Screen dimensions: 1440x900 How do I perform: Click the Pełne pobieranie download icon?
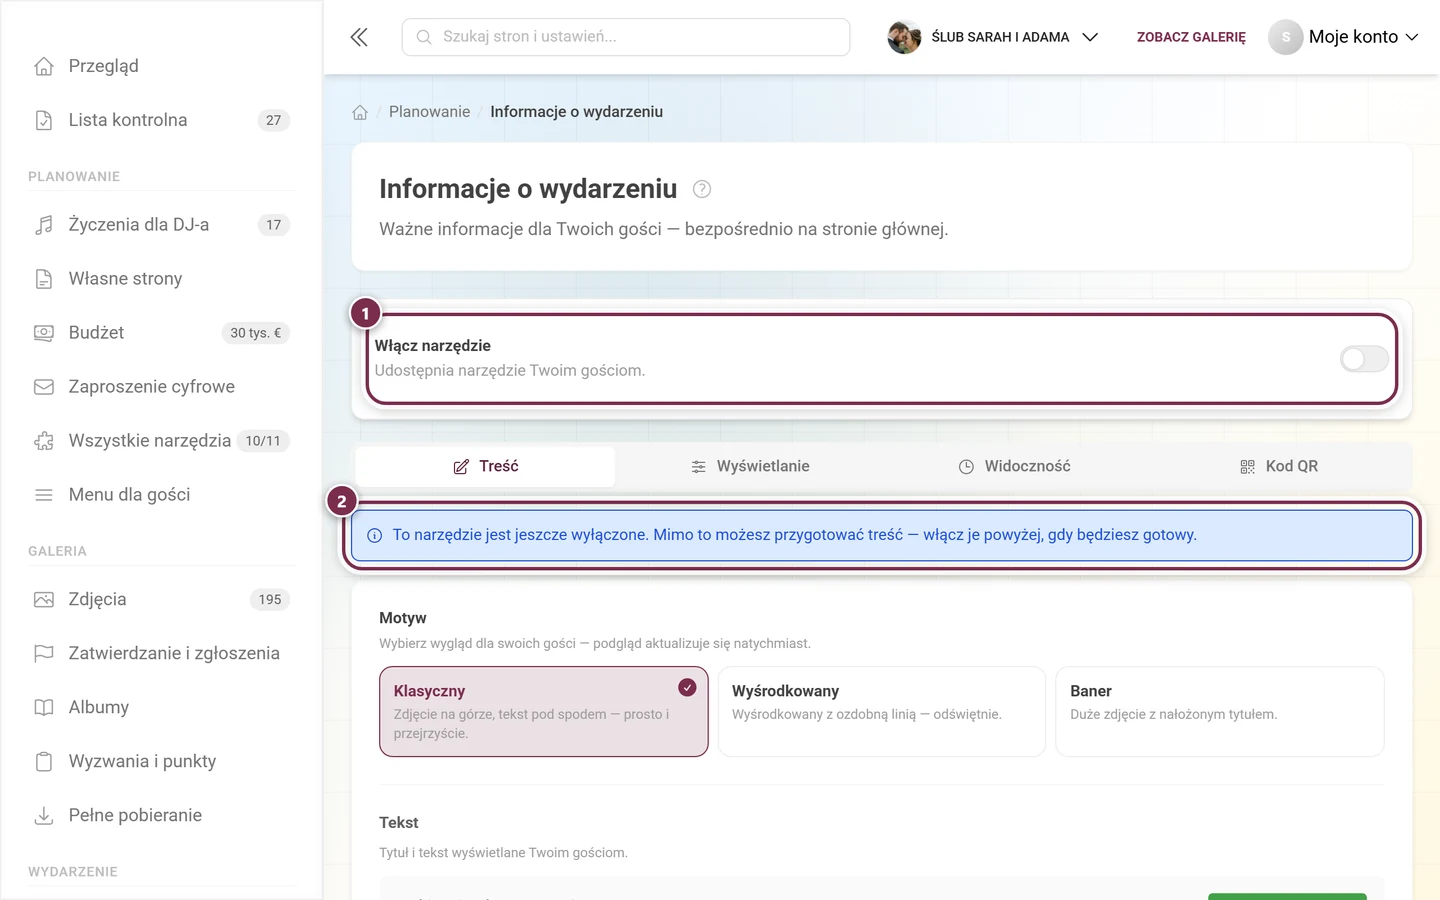(x=44, y=816)
